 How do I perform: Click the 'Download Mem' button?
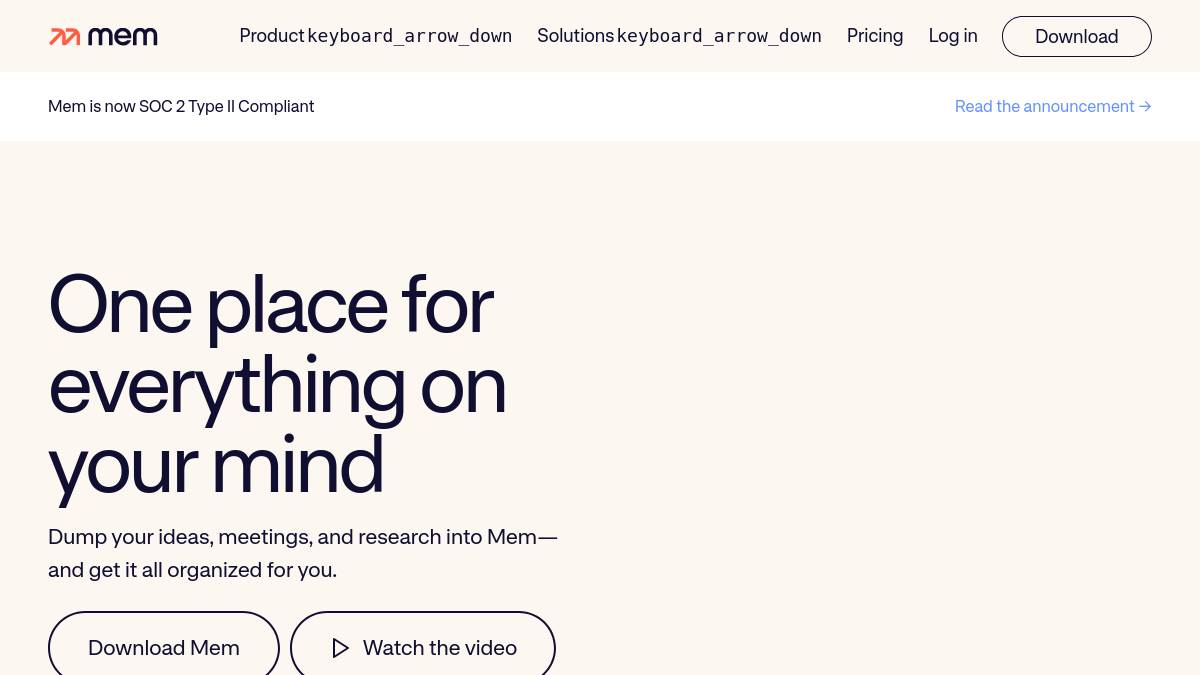point(164,648)
